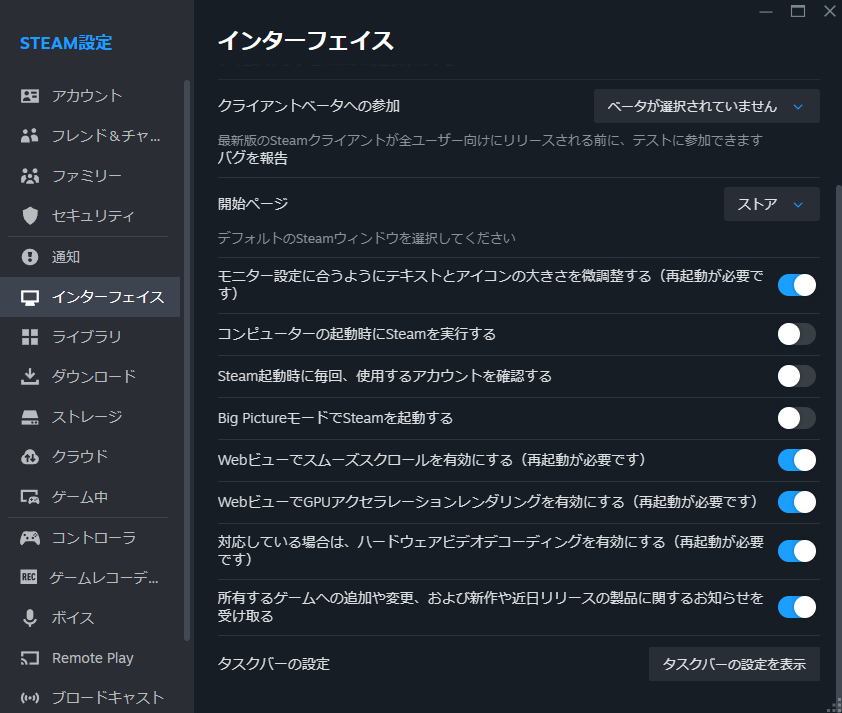Expand the ベータが選択されていません dropdown
Viewport: 842px width, 713px height.
coord(706,106)
